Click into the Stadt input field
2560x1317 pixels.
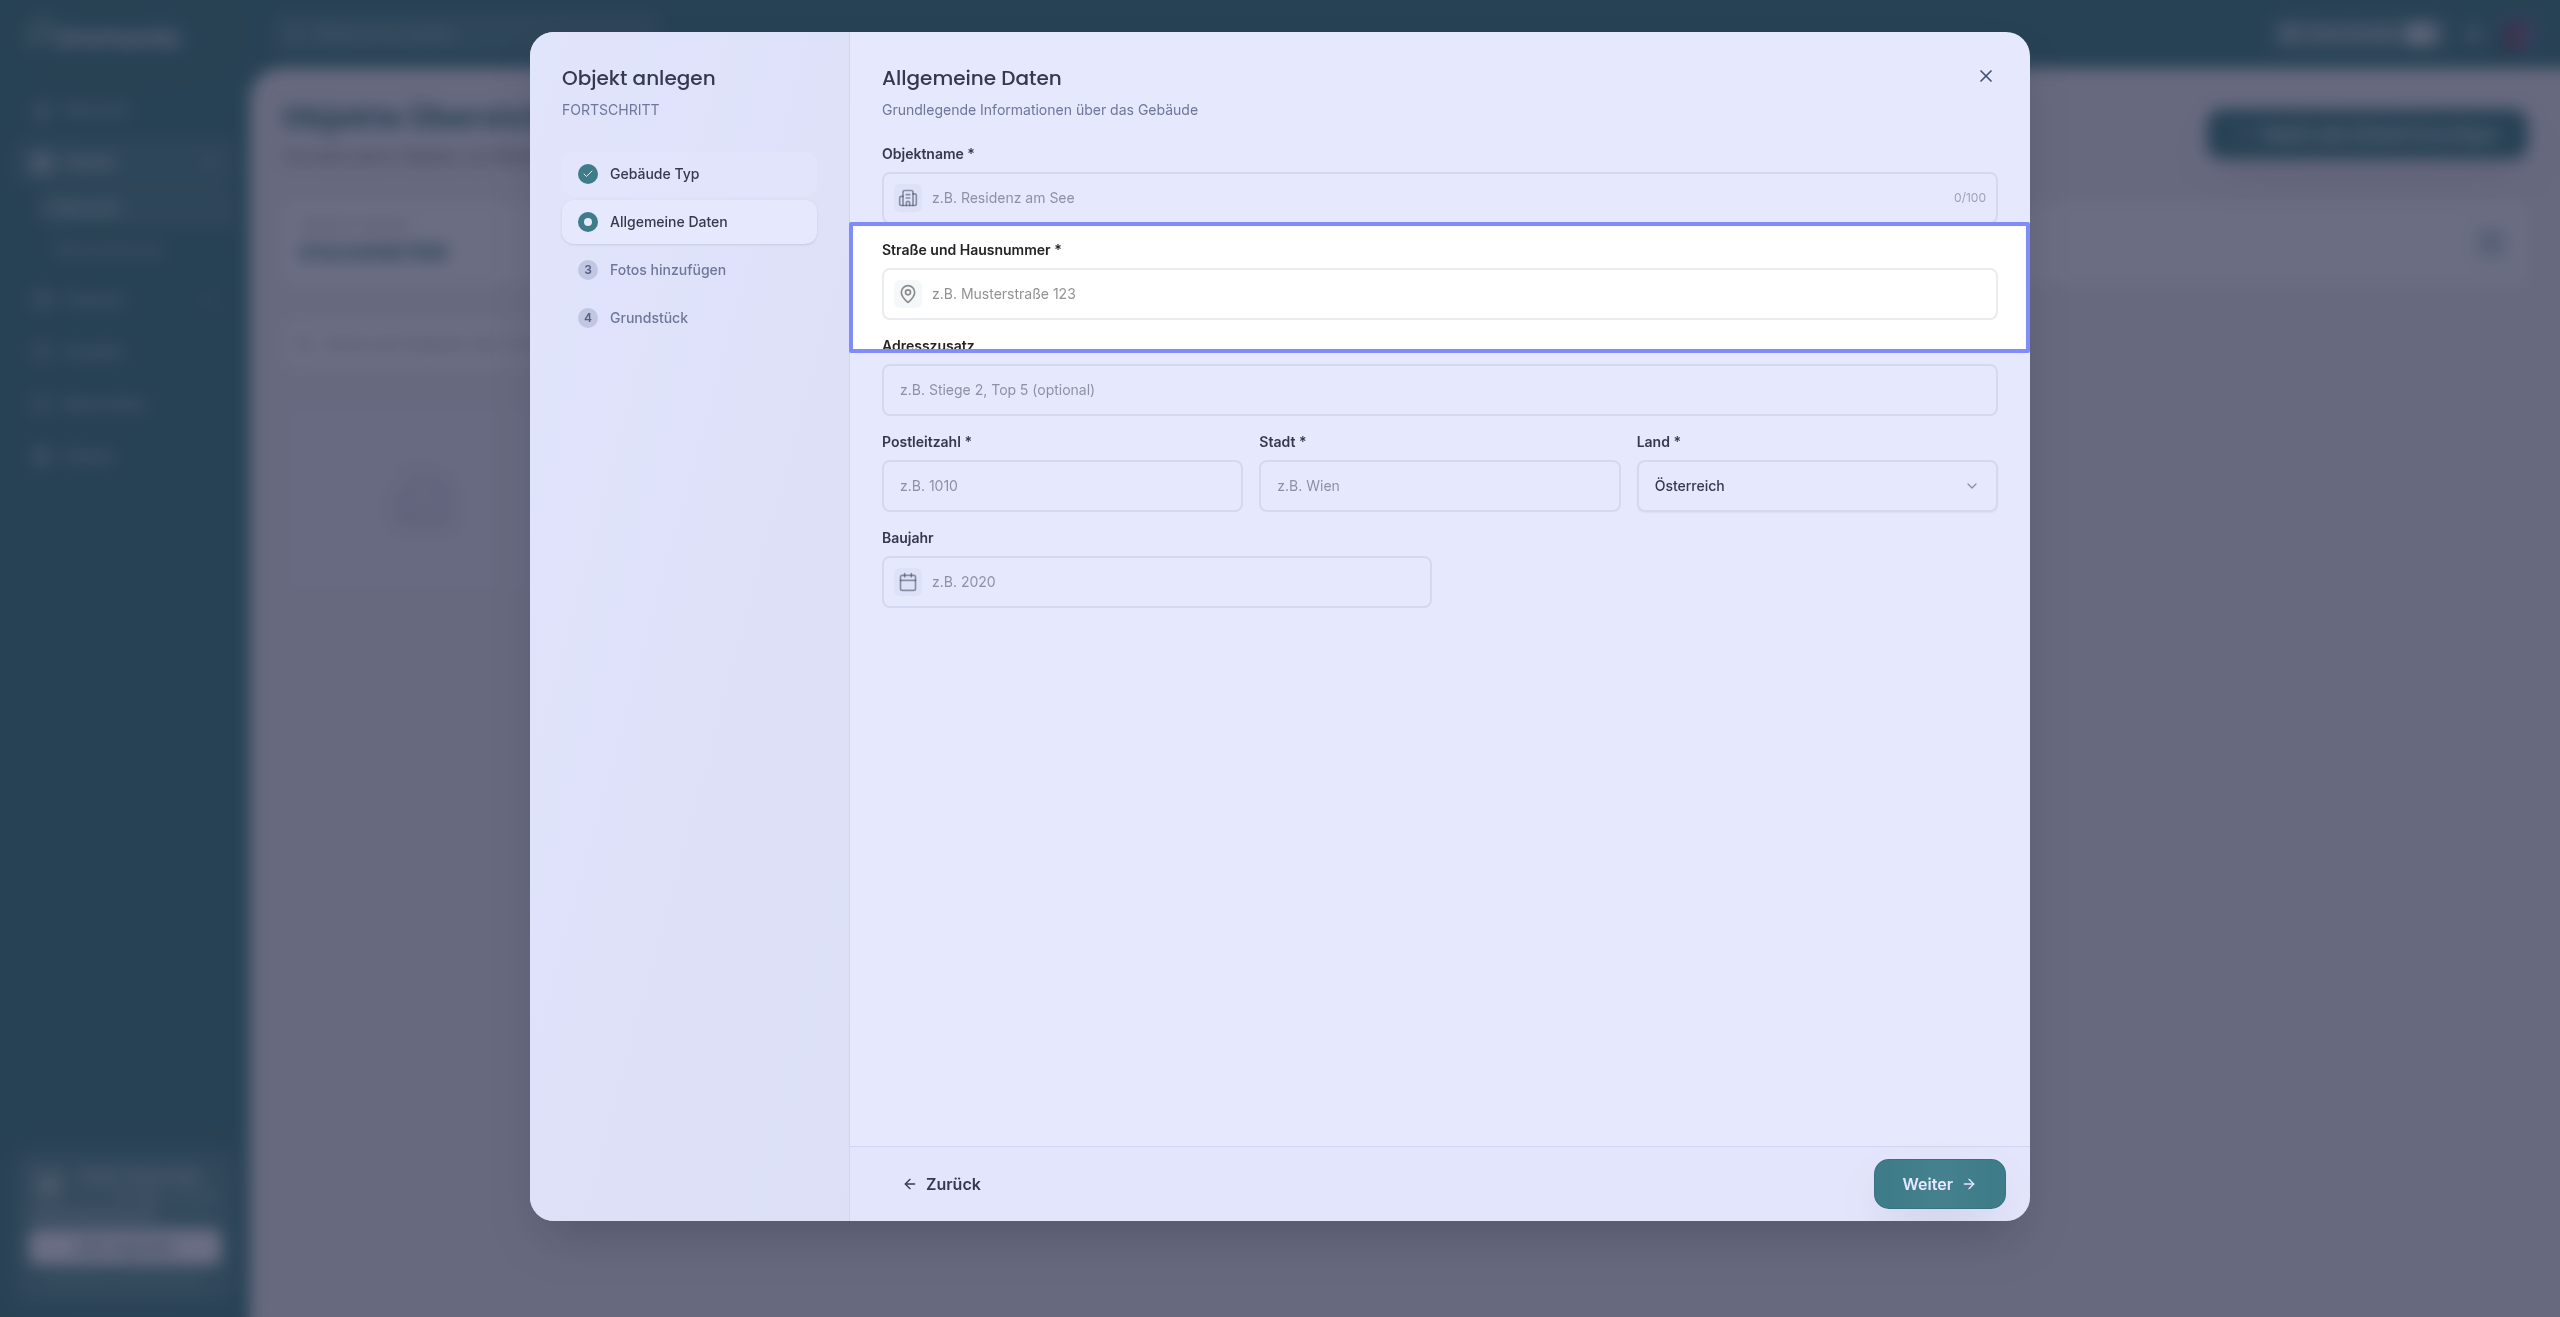[1438, 486]
